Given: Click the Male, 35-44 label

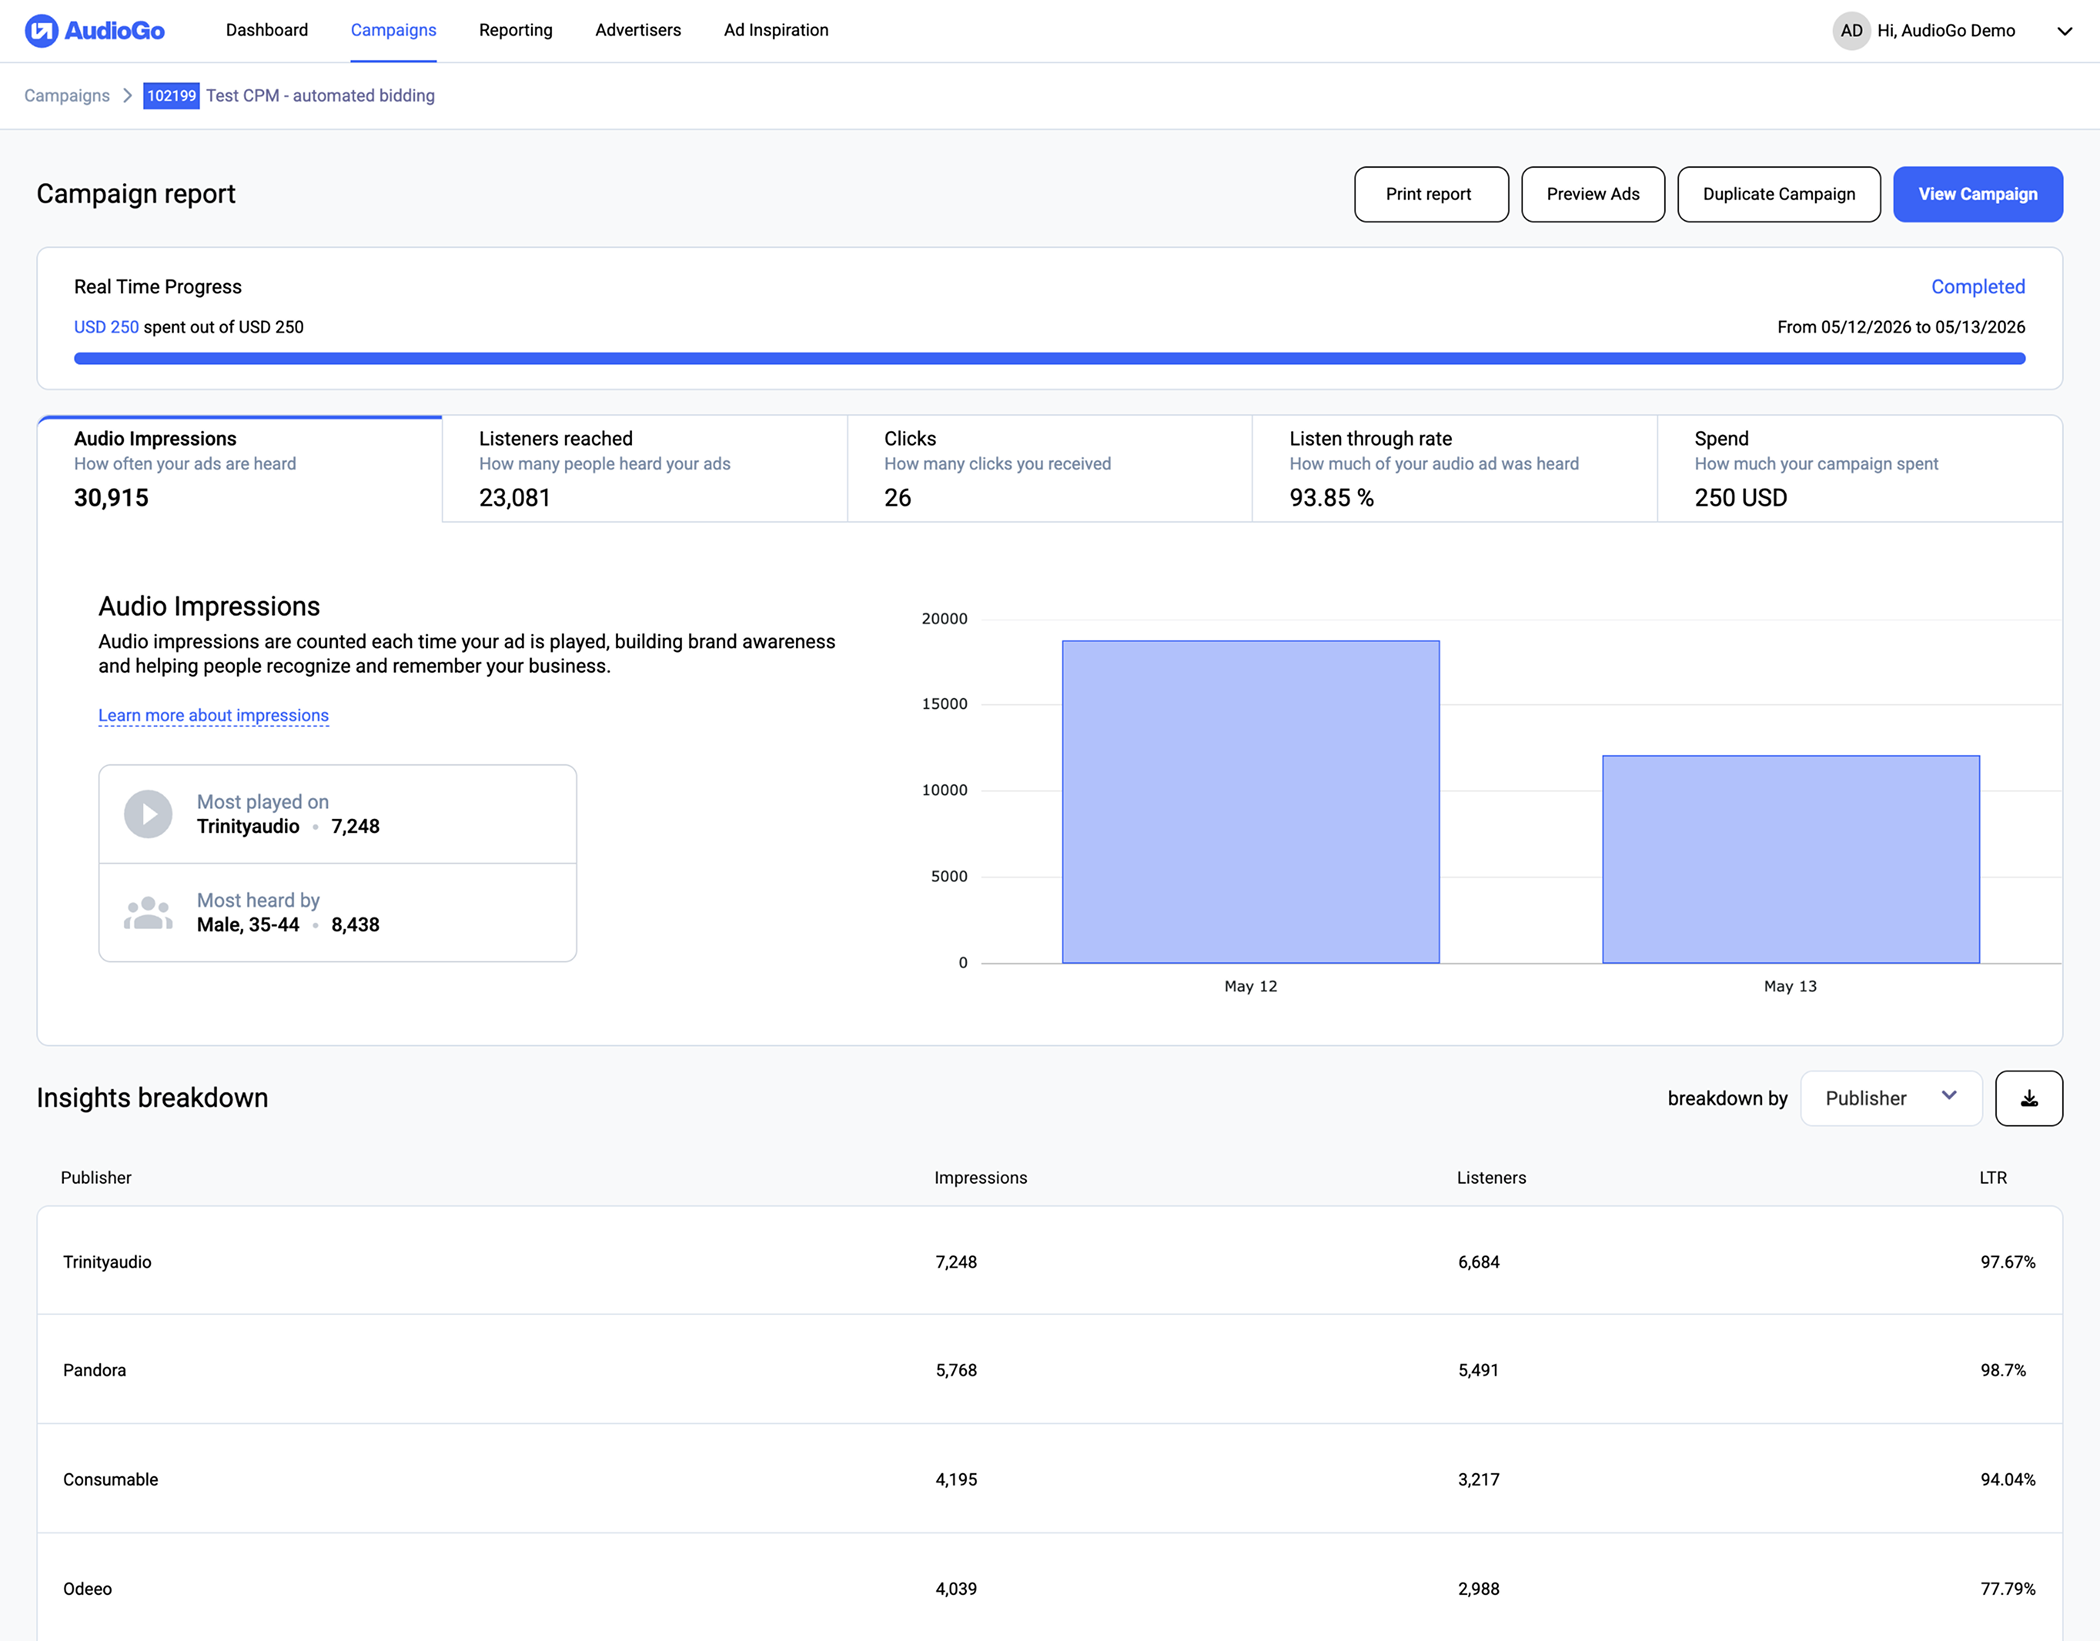Looking at the screenshot, I should 248,925.
